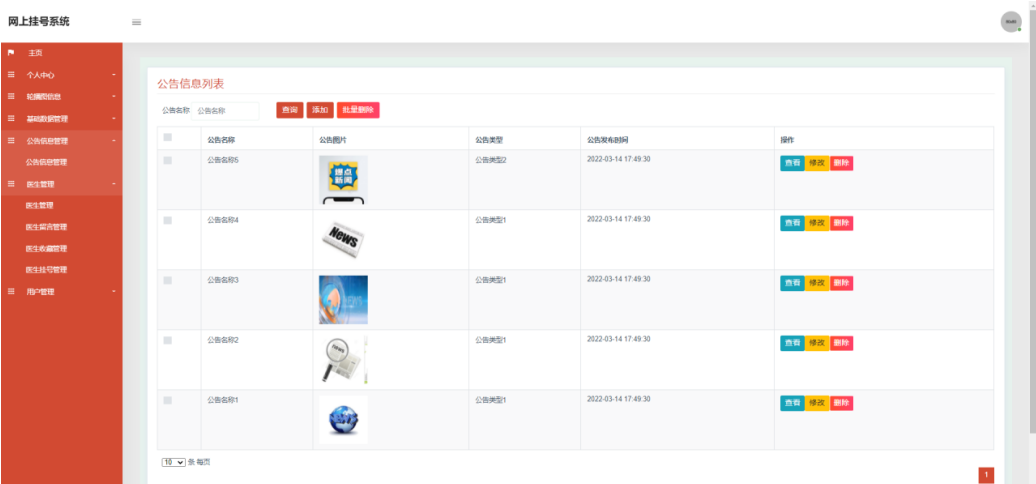This screenshot has height=484, width=1036.
Task: Click the 网上挂号系统 site title
Action: coord(38,21)
